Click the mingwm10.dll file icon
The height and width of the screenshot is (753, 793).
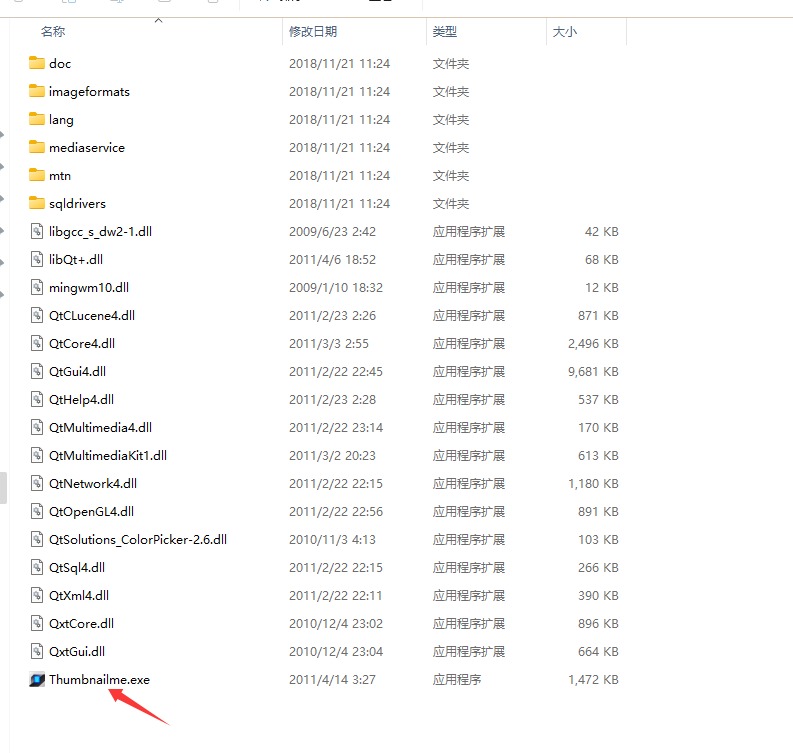click(37, 287)
